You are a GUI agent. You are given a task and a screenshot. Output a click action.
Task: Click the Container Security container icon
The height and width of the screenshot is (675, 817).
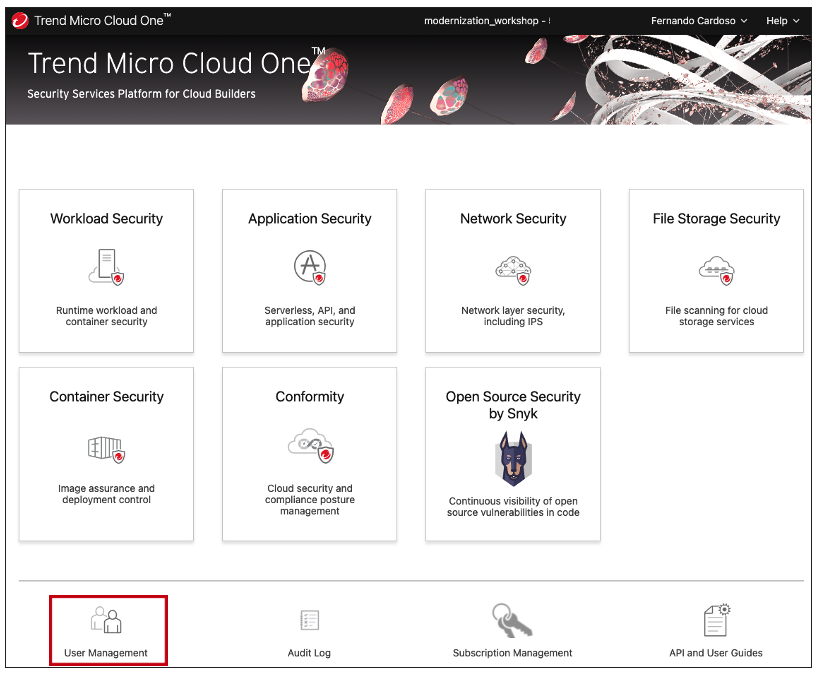[x=106, y=449]
